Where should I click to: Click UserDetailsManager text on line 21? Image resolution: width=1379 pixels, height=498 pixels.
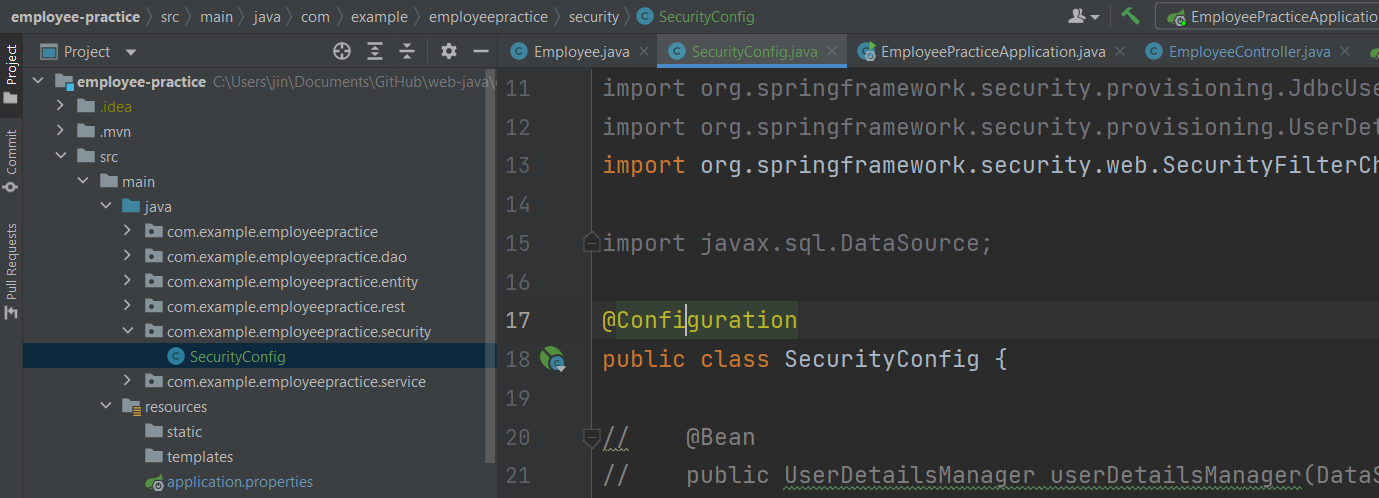[909, 475]
